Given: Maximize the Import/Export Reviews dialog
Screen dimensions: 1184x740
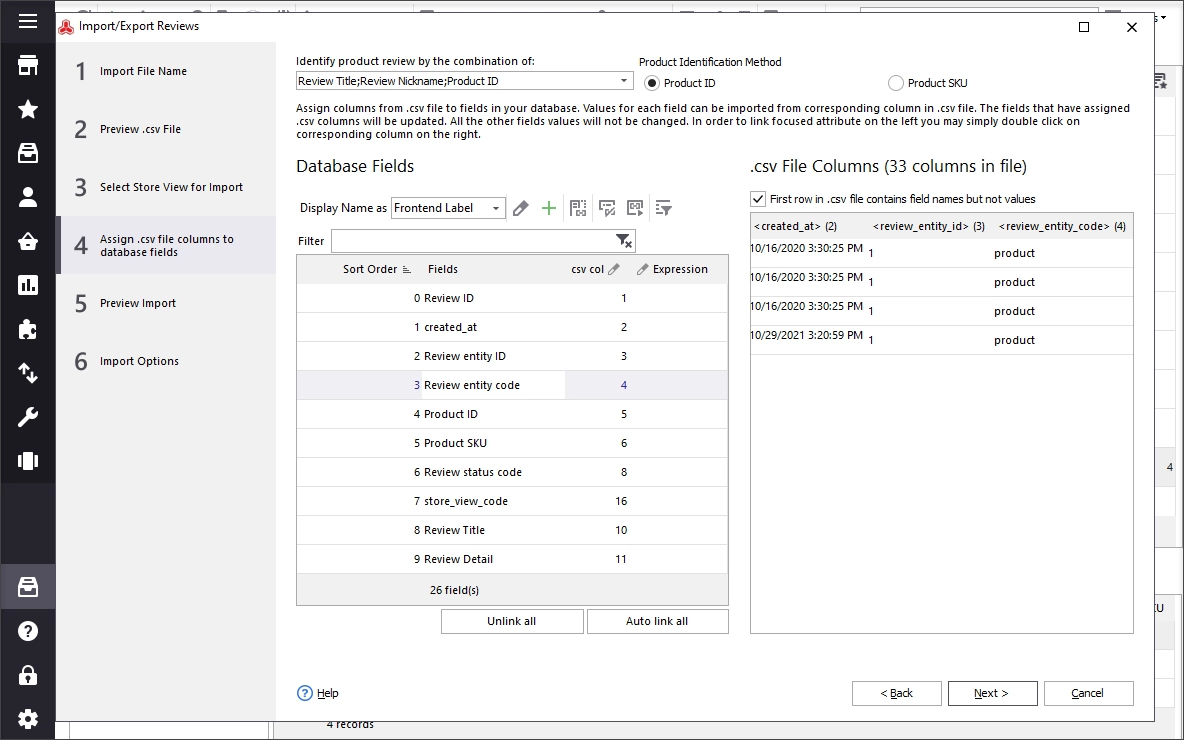Looking at the screenshot, I should click(x=1084, y=27).
